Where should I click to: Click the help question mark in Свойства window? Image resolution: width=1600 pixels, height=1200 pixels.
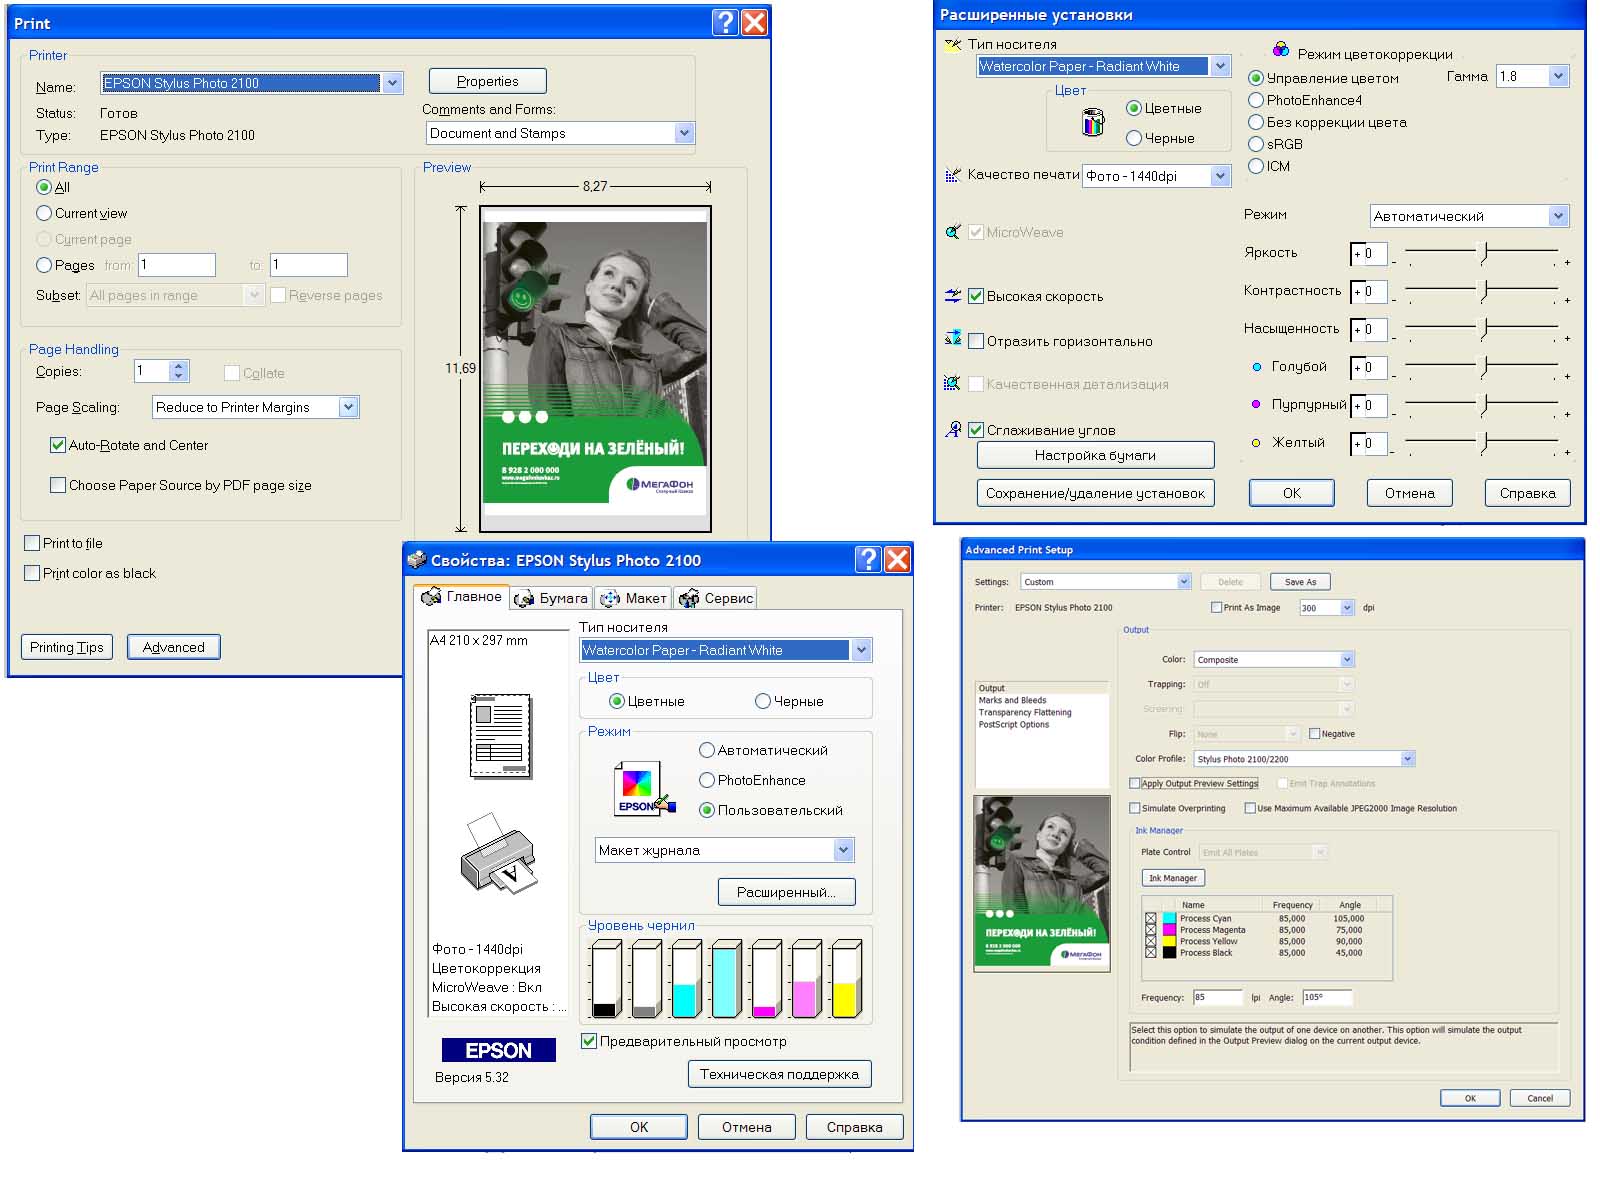869,559
